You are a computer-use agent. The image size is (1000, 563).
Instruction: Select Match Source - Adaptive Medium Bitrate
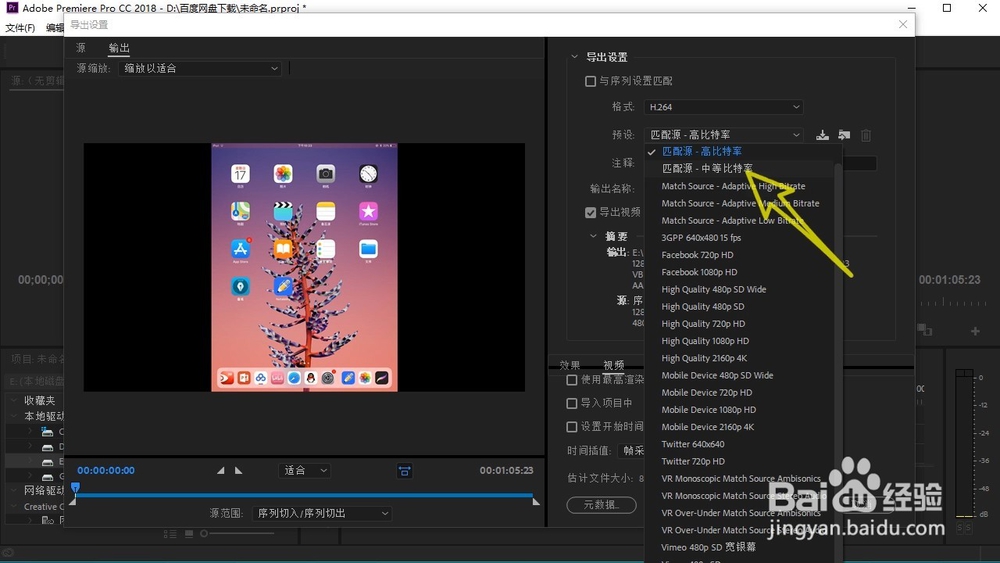point(739,203)
